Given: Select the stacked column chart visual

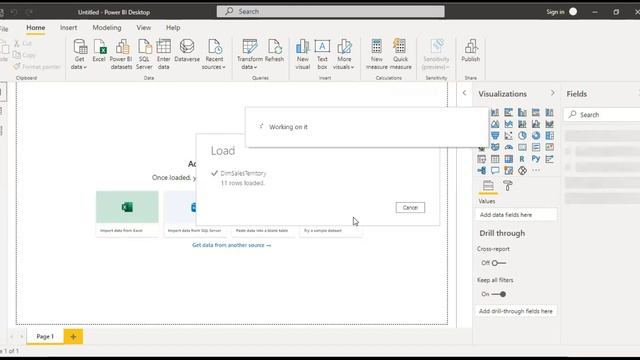Looking at the screenshot, I should (x=495, y=112).
